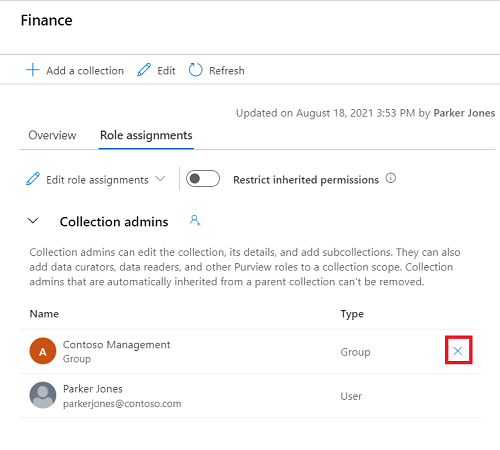
Task: Click the pencil icon next to Edit
Action: coord(144,70)
